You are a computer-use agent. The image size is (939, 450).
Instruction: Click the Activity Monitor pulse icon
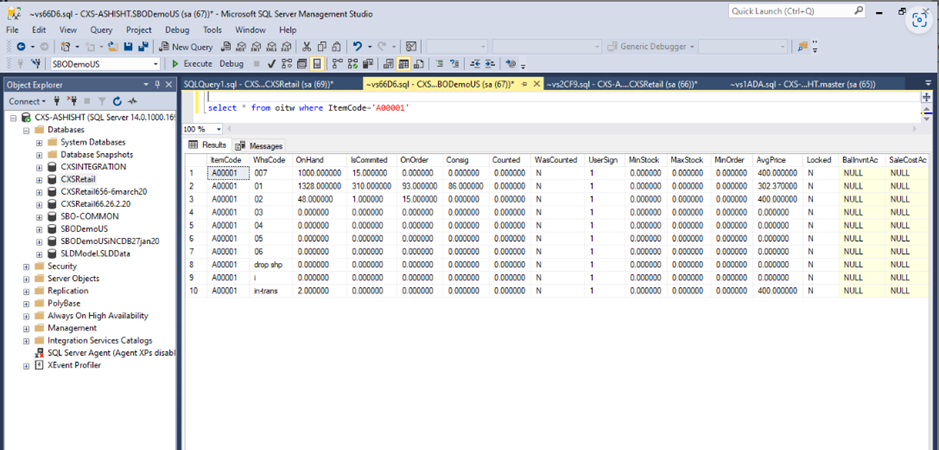(132, 101)
